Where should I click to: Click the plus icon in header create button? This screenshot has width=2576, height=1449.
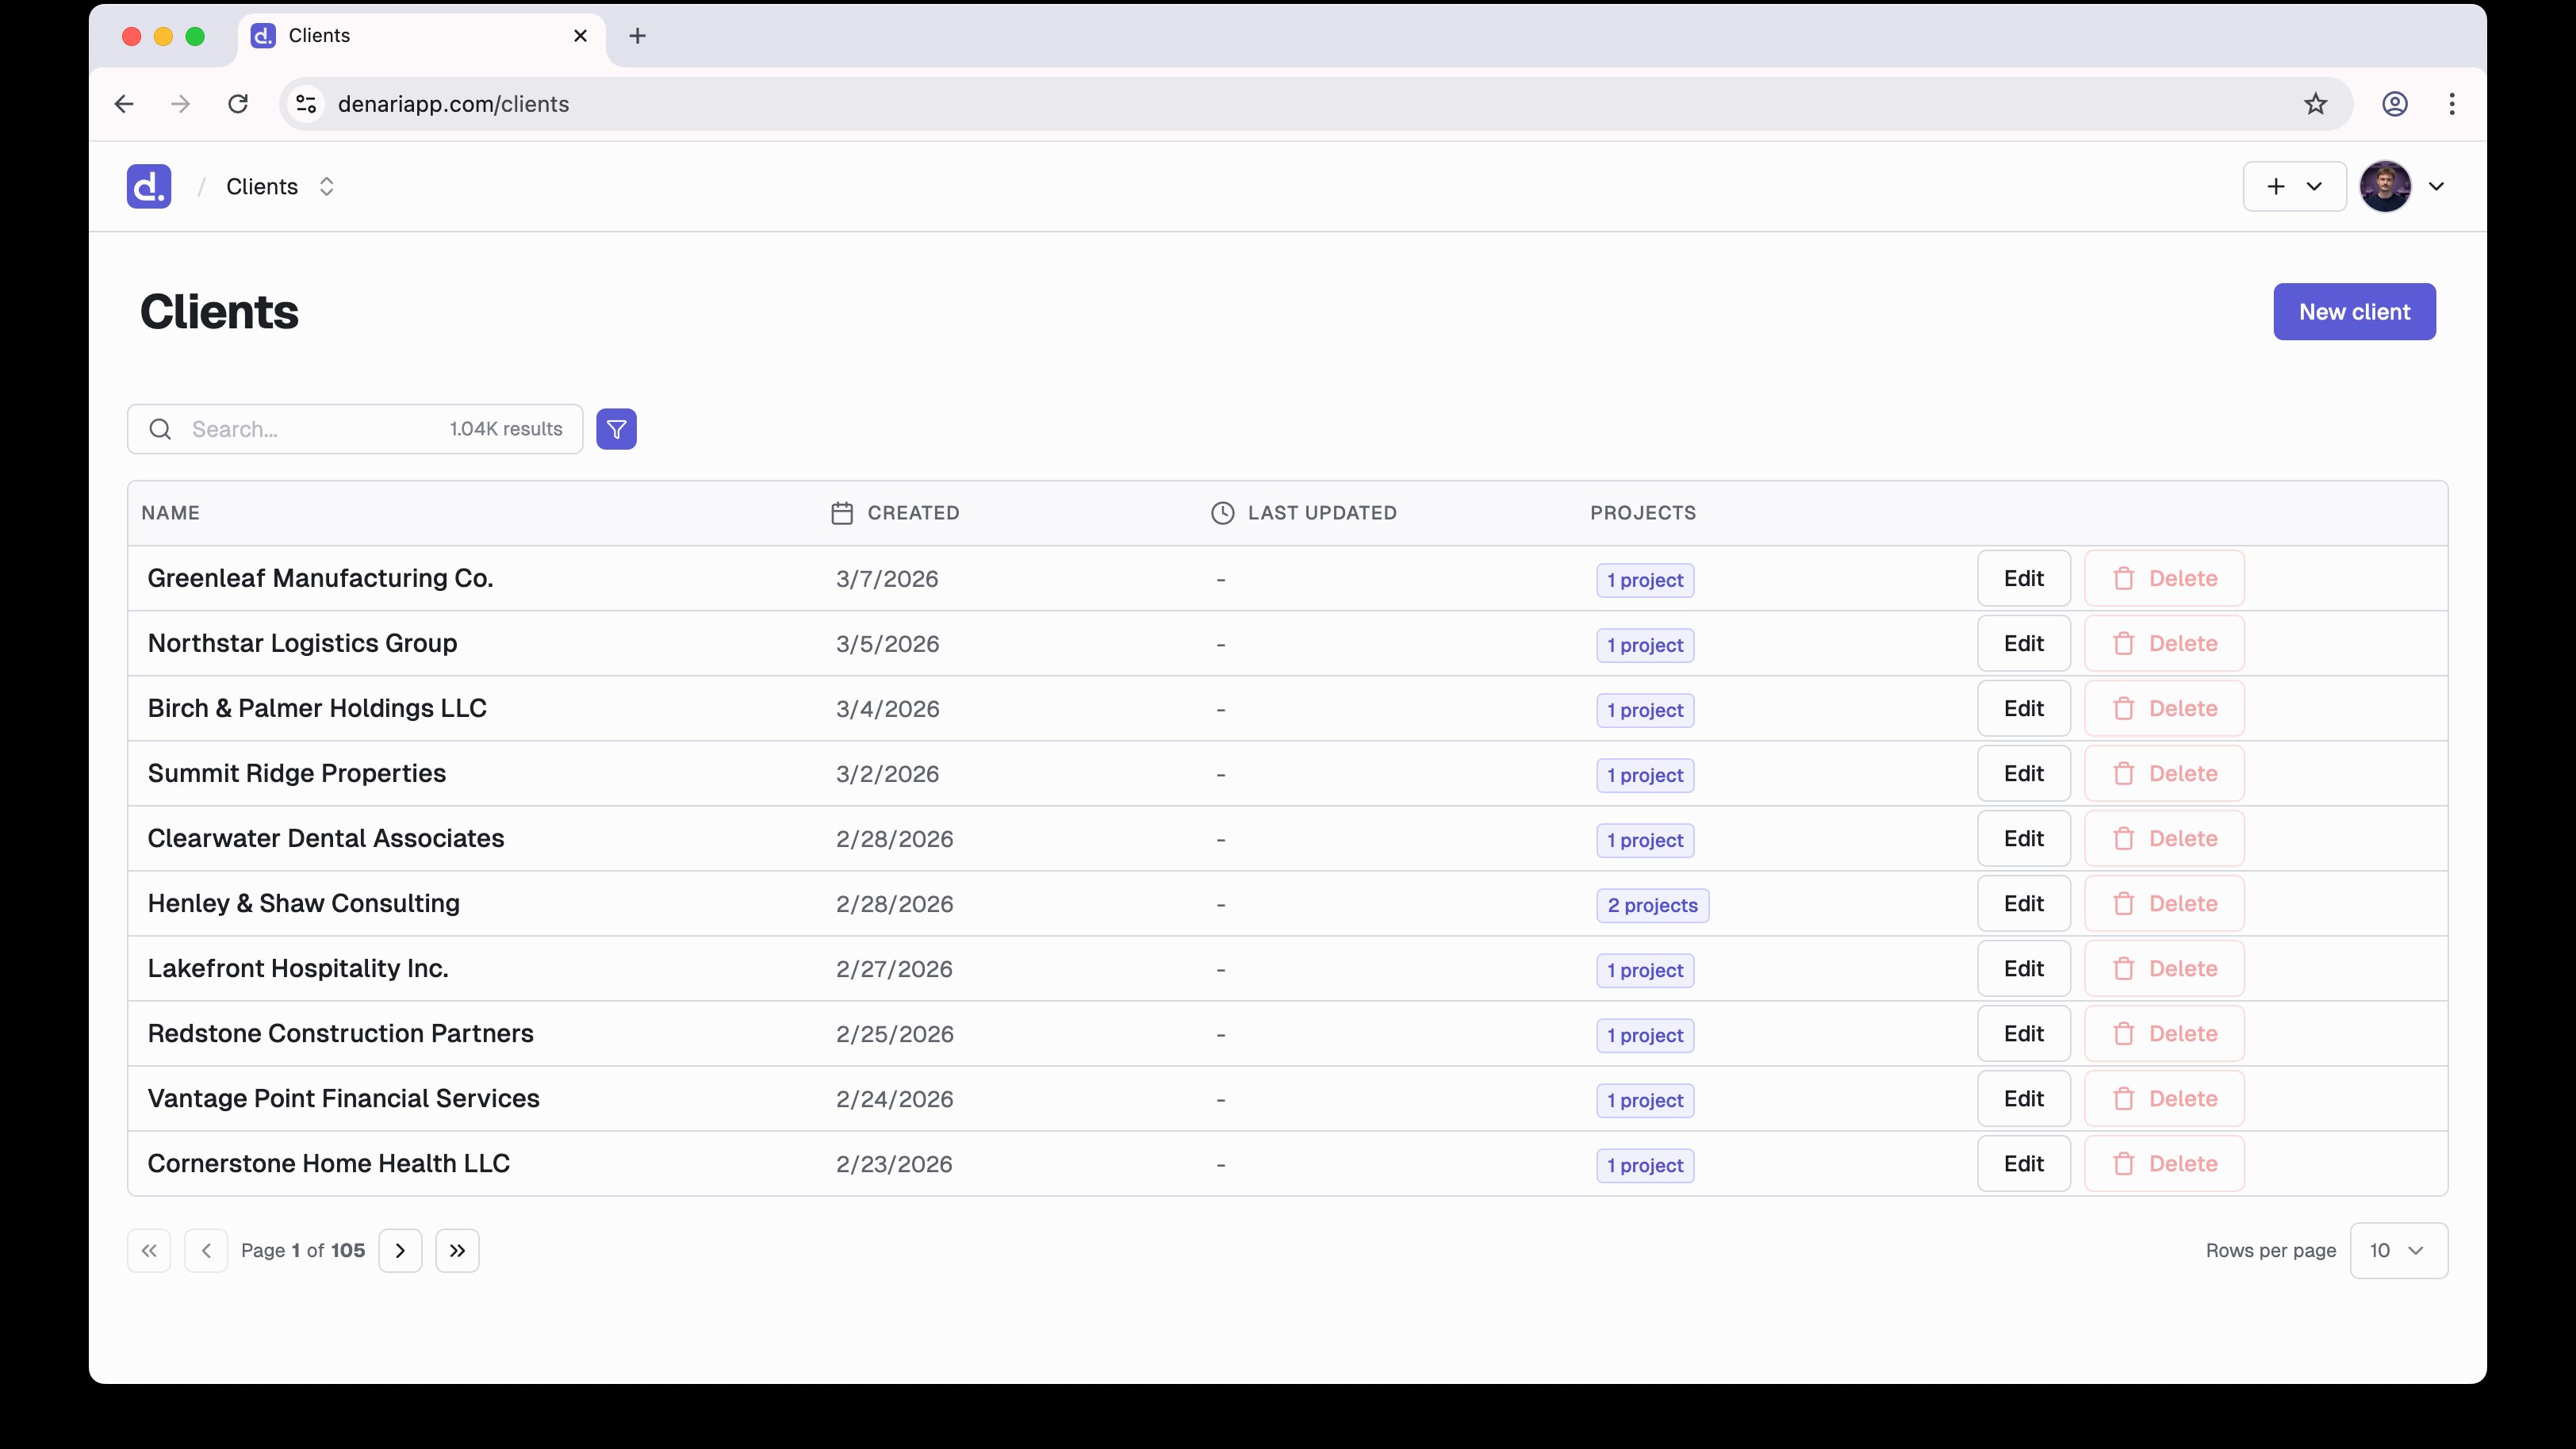[2276, 186]
